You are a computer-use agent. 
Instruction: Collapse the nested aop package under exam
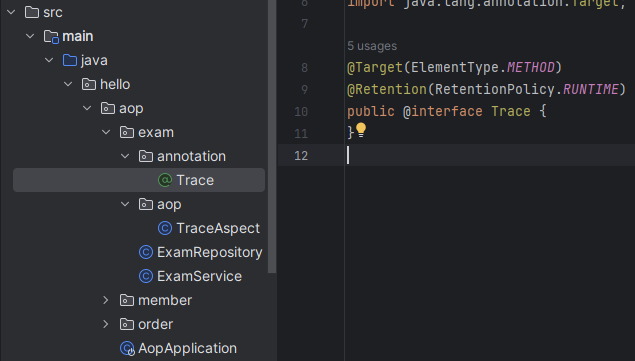[125, 204]
